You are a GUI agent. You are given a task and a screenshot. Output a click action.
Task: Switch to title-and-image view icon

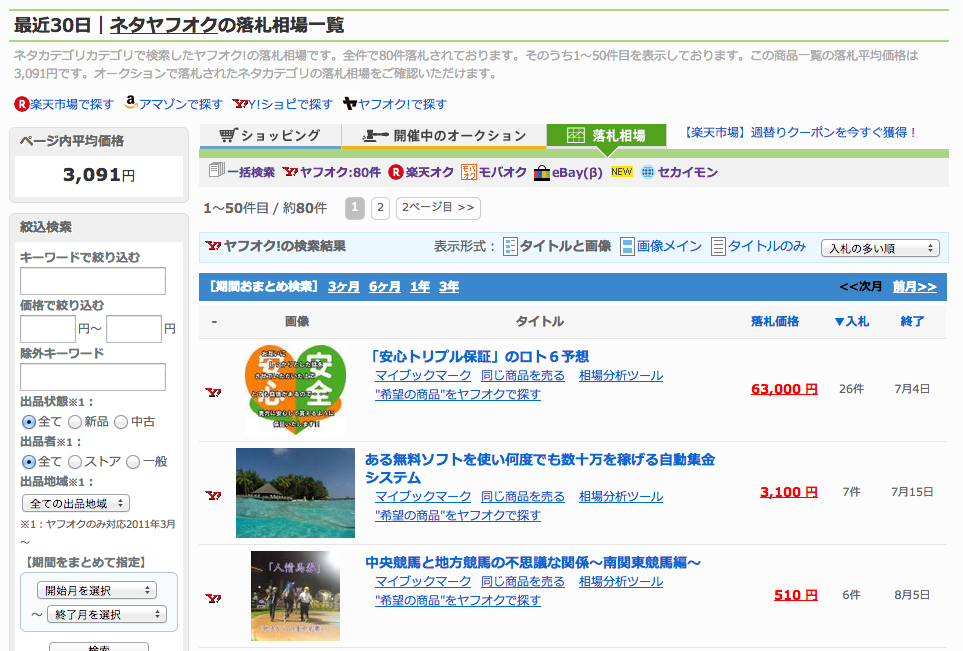tap(510, 246)
